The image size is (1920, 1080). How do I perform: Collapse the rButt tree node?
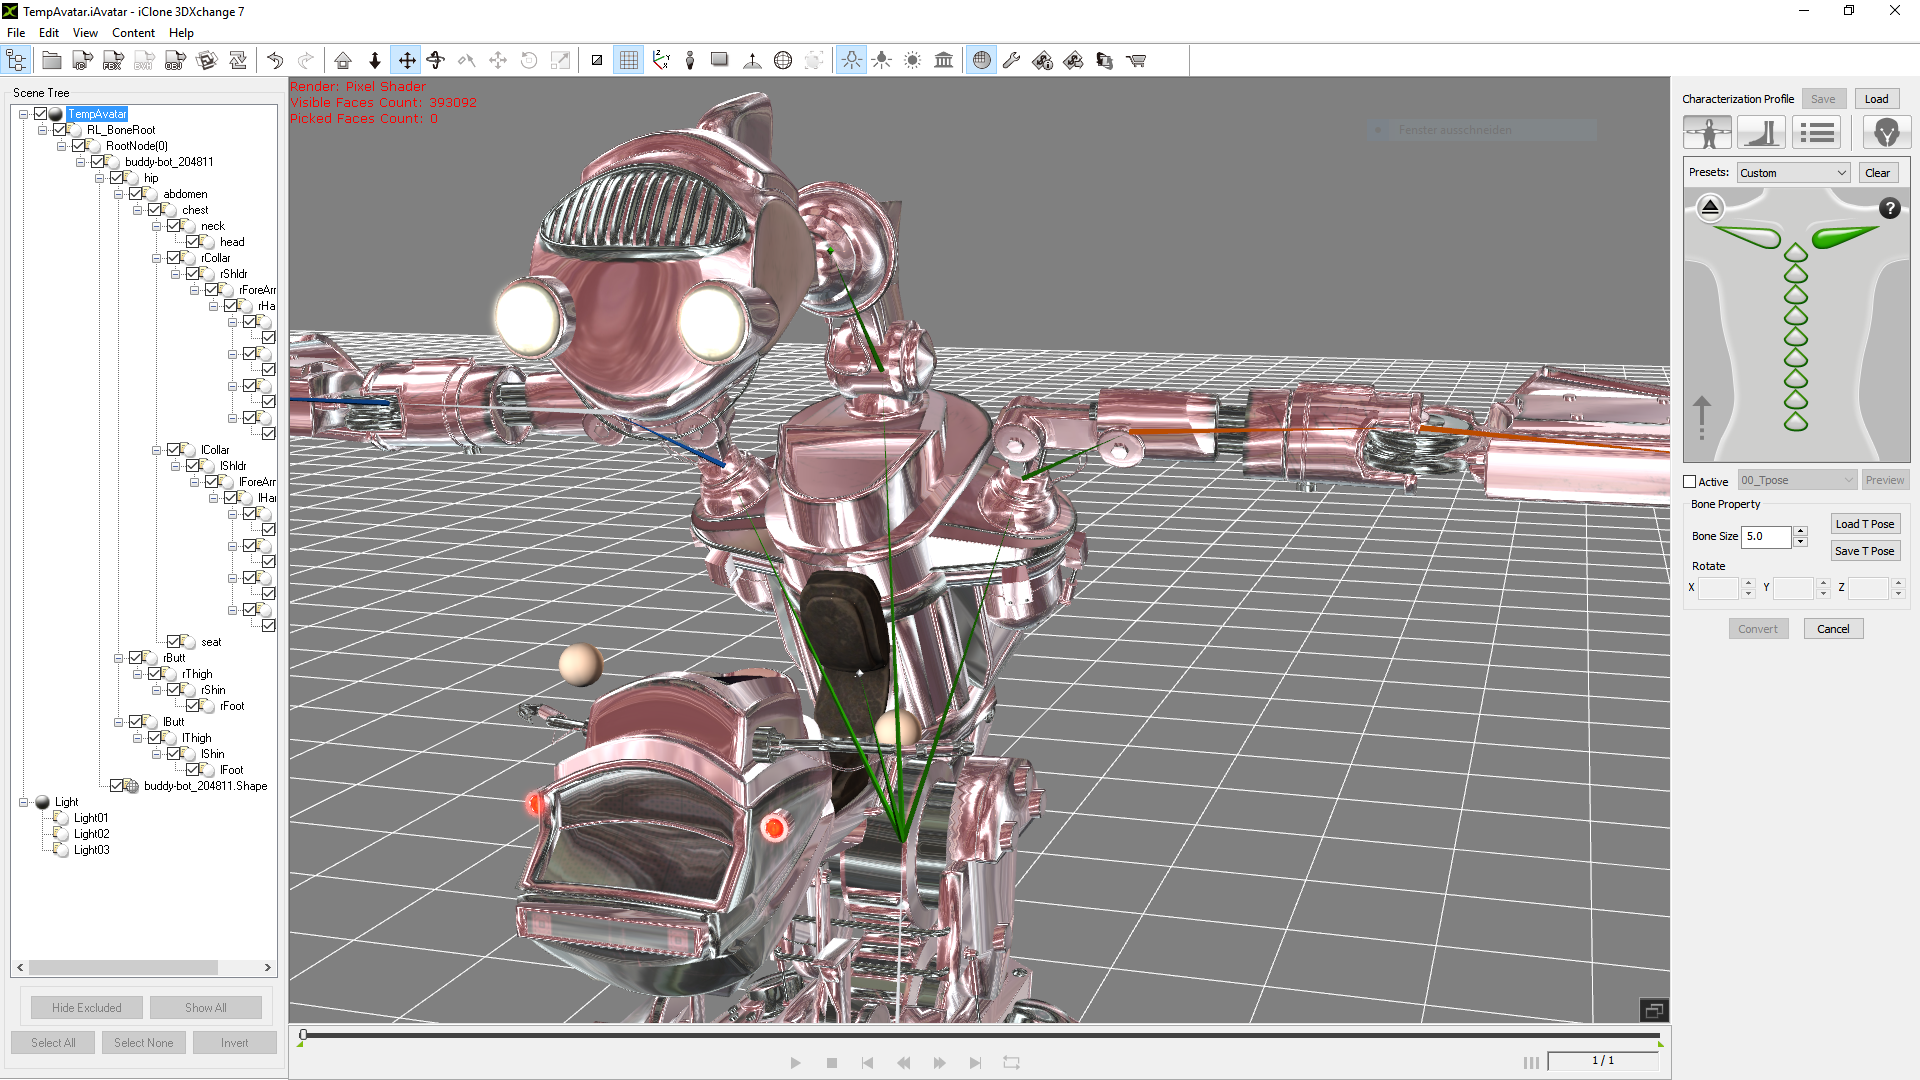pyautogui.click(x=118, y=658)
